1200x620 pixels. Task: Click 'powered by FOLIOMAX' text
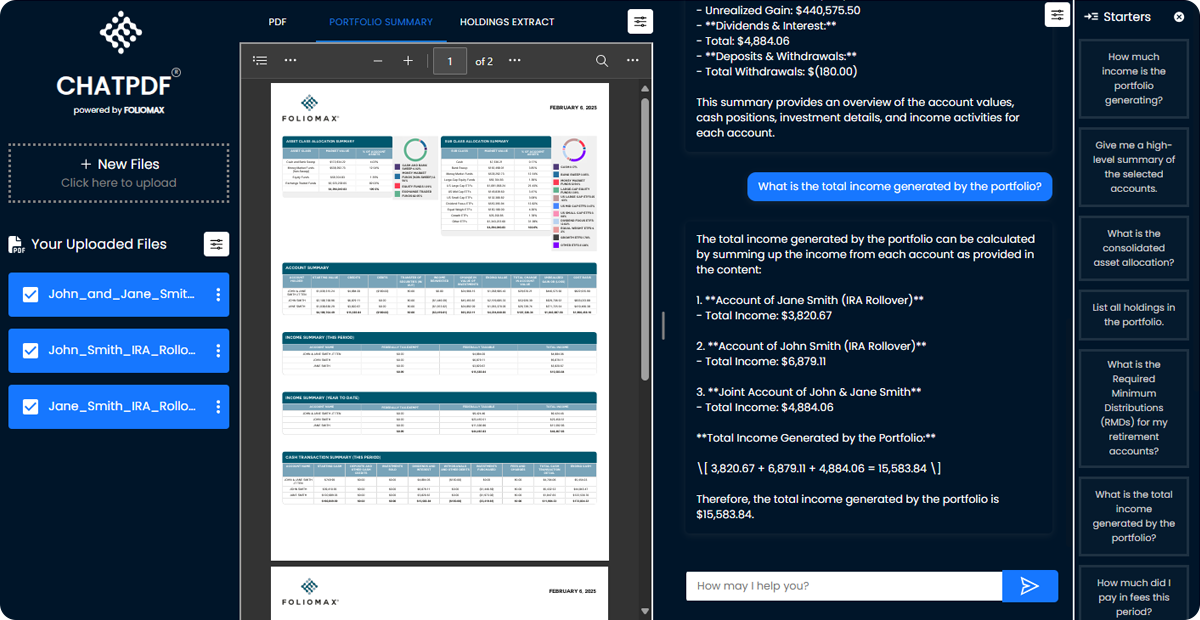point(119,110)
